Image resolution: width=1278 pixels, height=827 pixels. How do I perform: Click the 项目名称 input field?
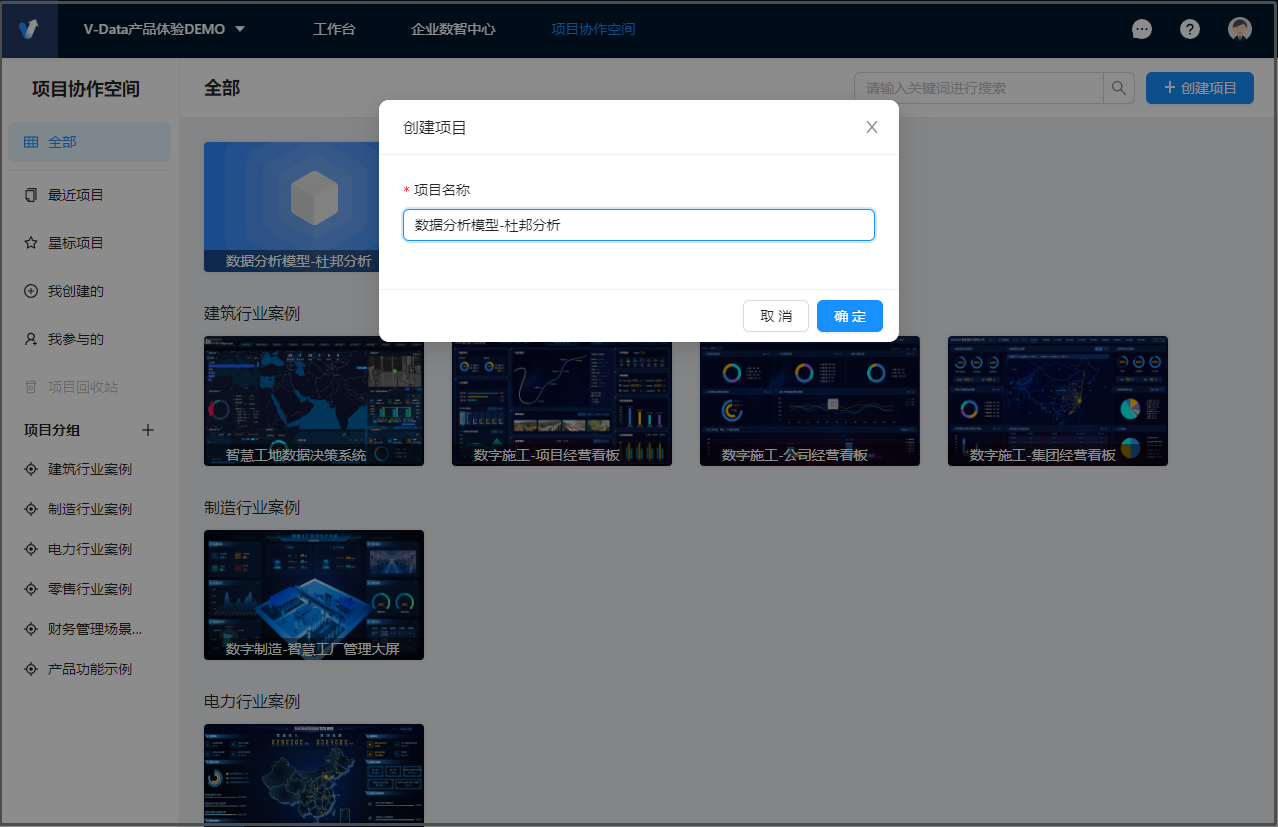[x=638, y=225]
